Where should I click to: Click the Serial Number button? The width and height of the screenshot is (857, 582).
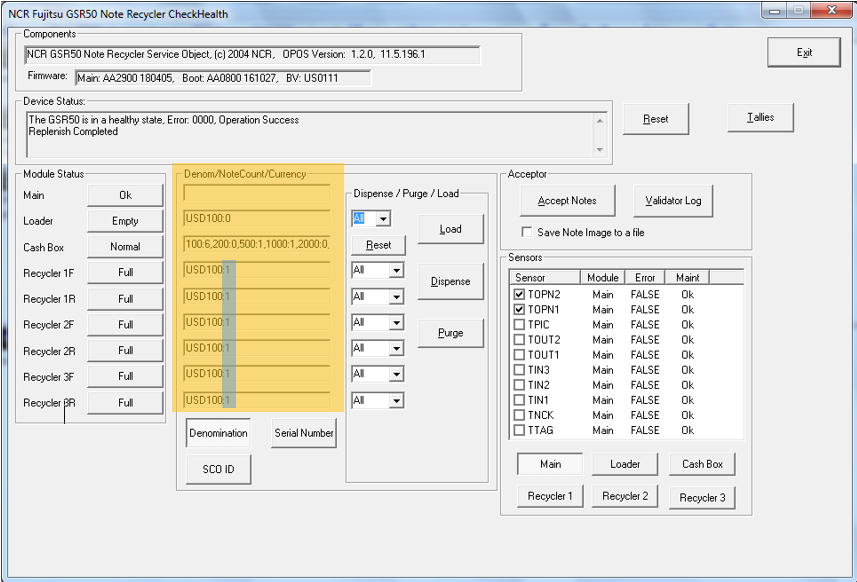[304, 433]
